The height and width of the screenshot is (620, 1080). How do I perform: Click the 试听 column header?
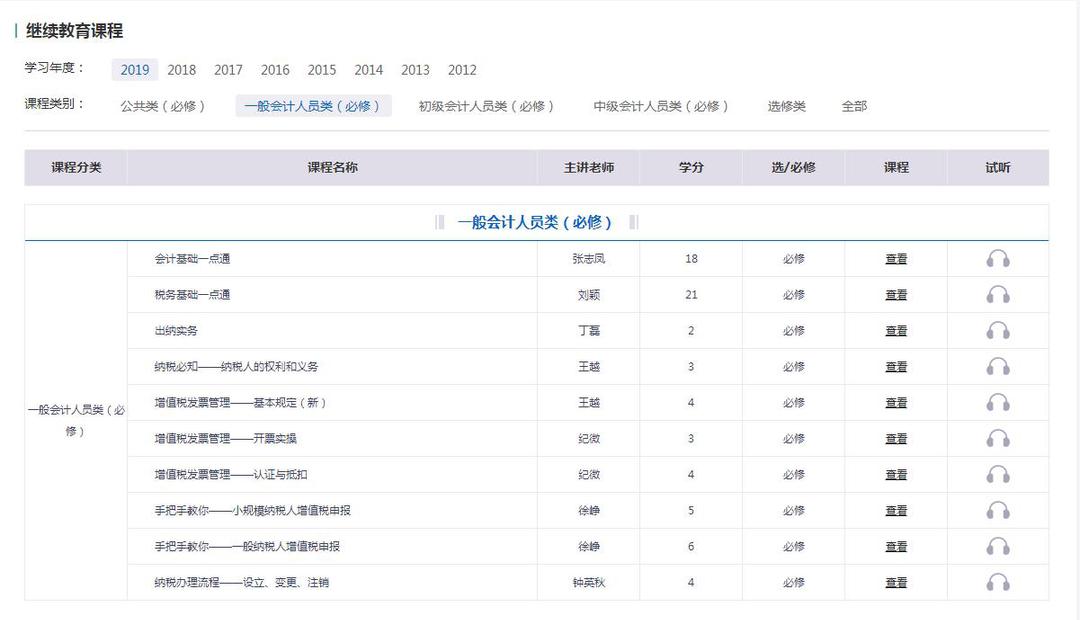[x=998, y=167]
